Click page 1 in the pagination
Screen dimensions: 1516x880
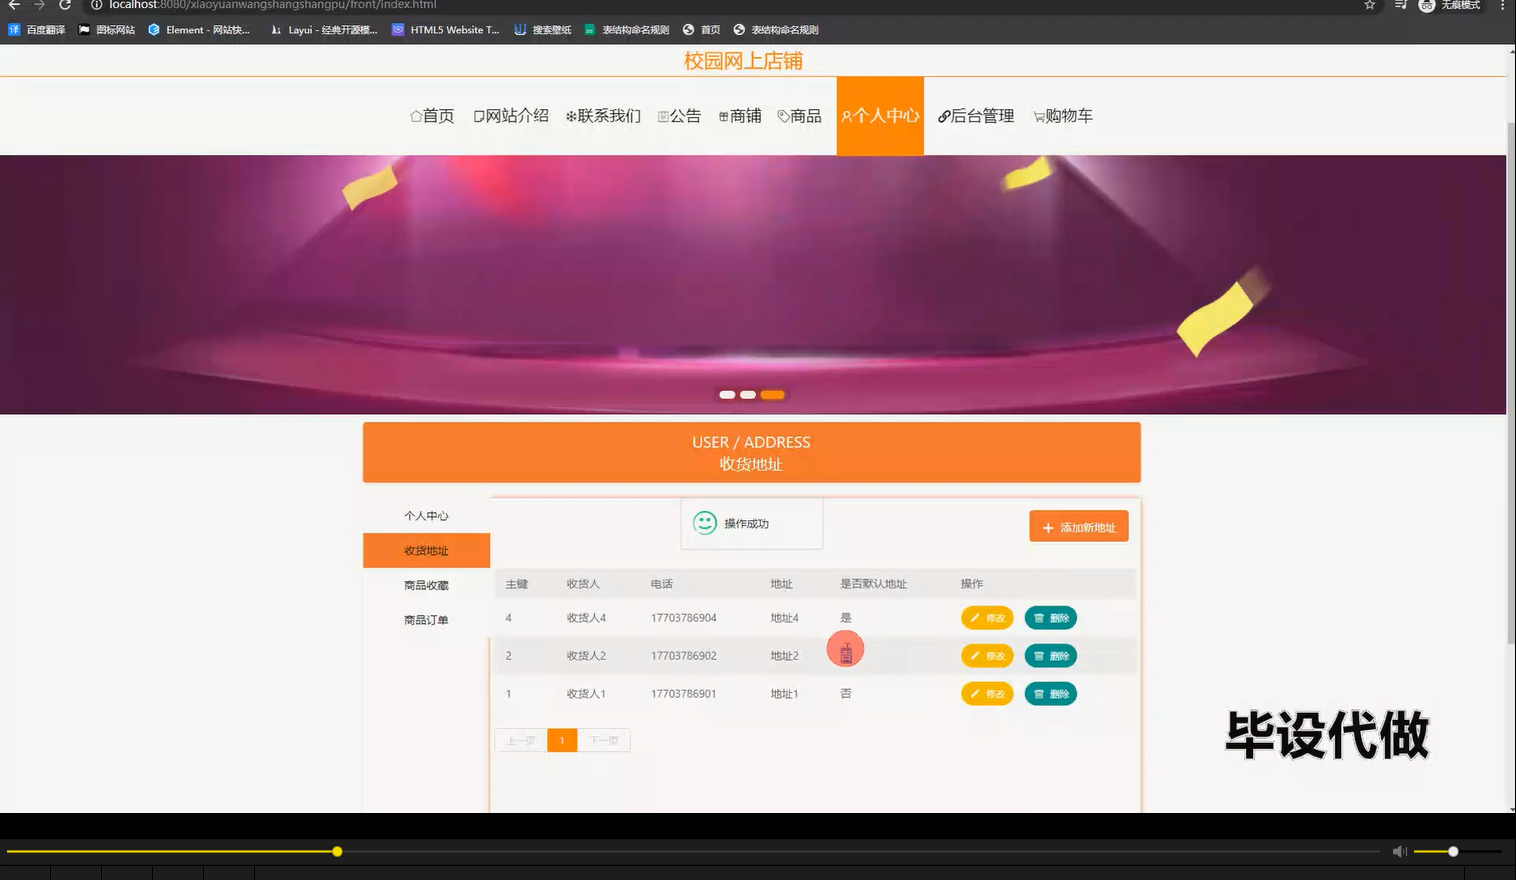562,740
